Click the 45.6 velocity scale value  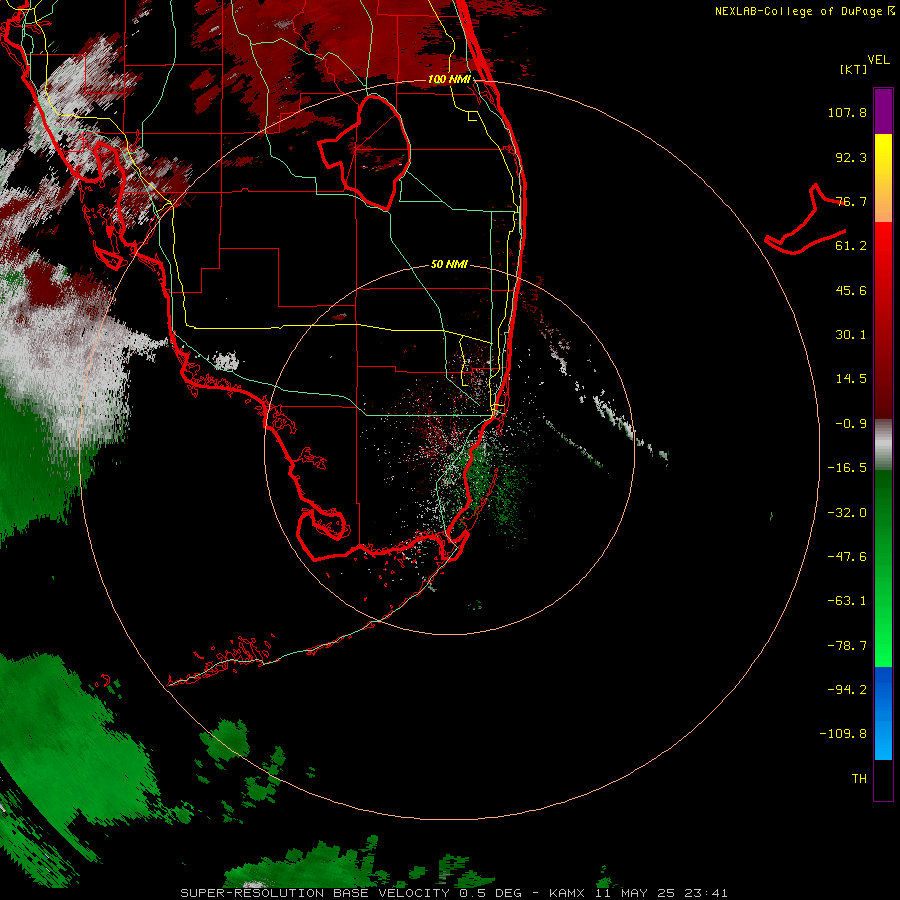click(851, 290)
